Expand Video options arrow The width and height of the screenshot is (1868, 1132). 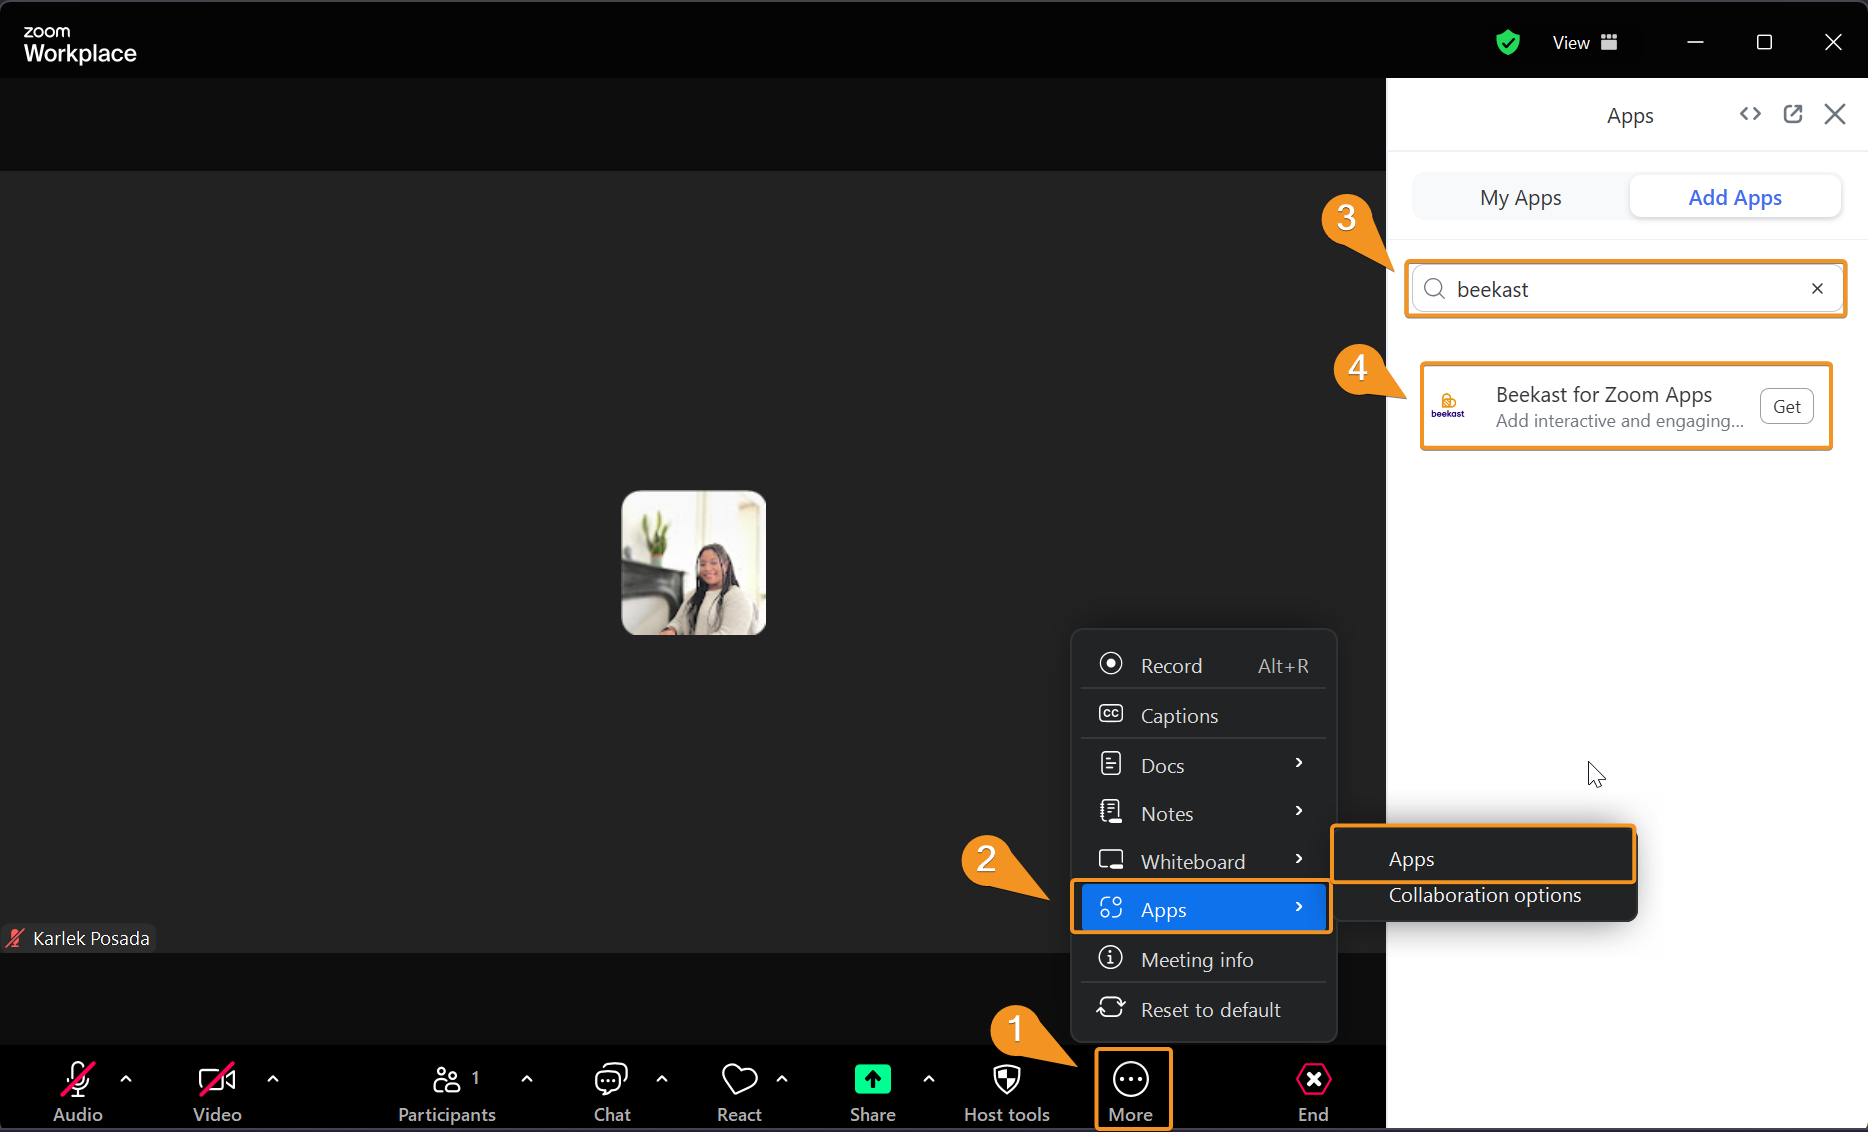tap(273, 1079)
